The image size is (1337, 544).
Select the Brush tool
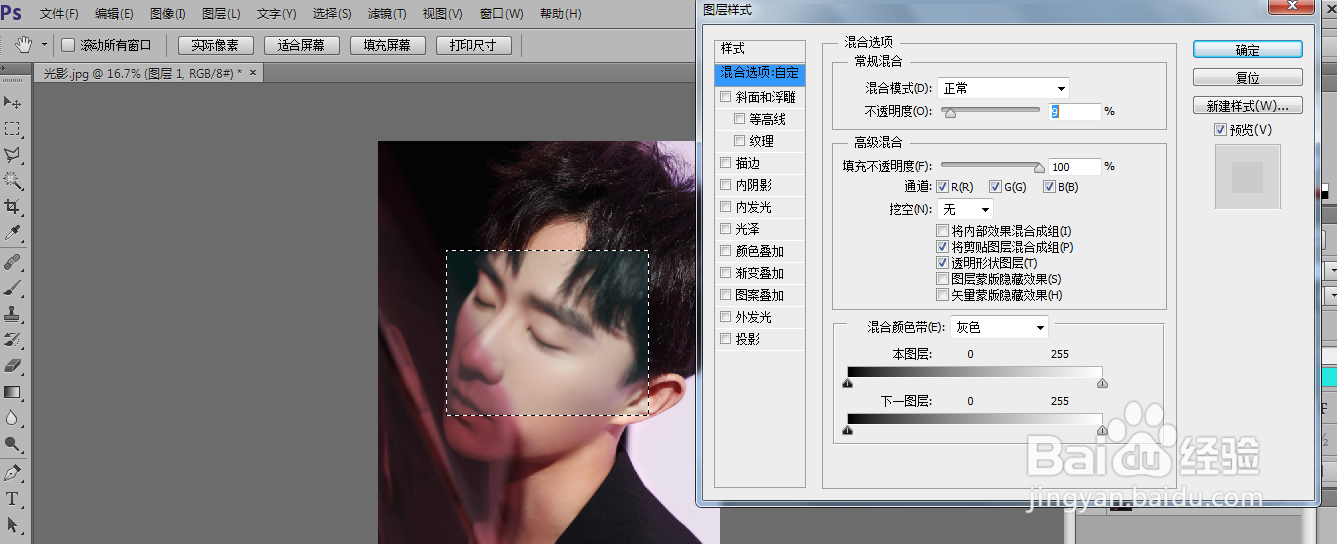pyautogui.click(x=13, y=288)
